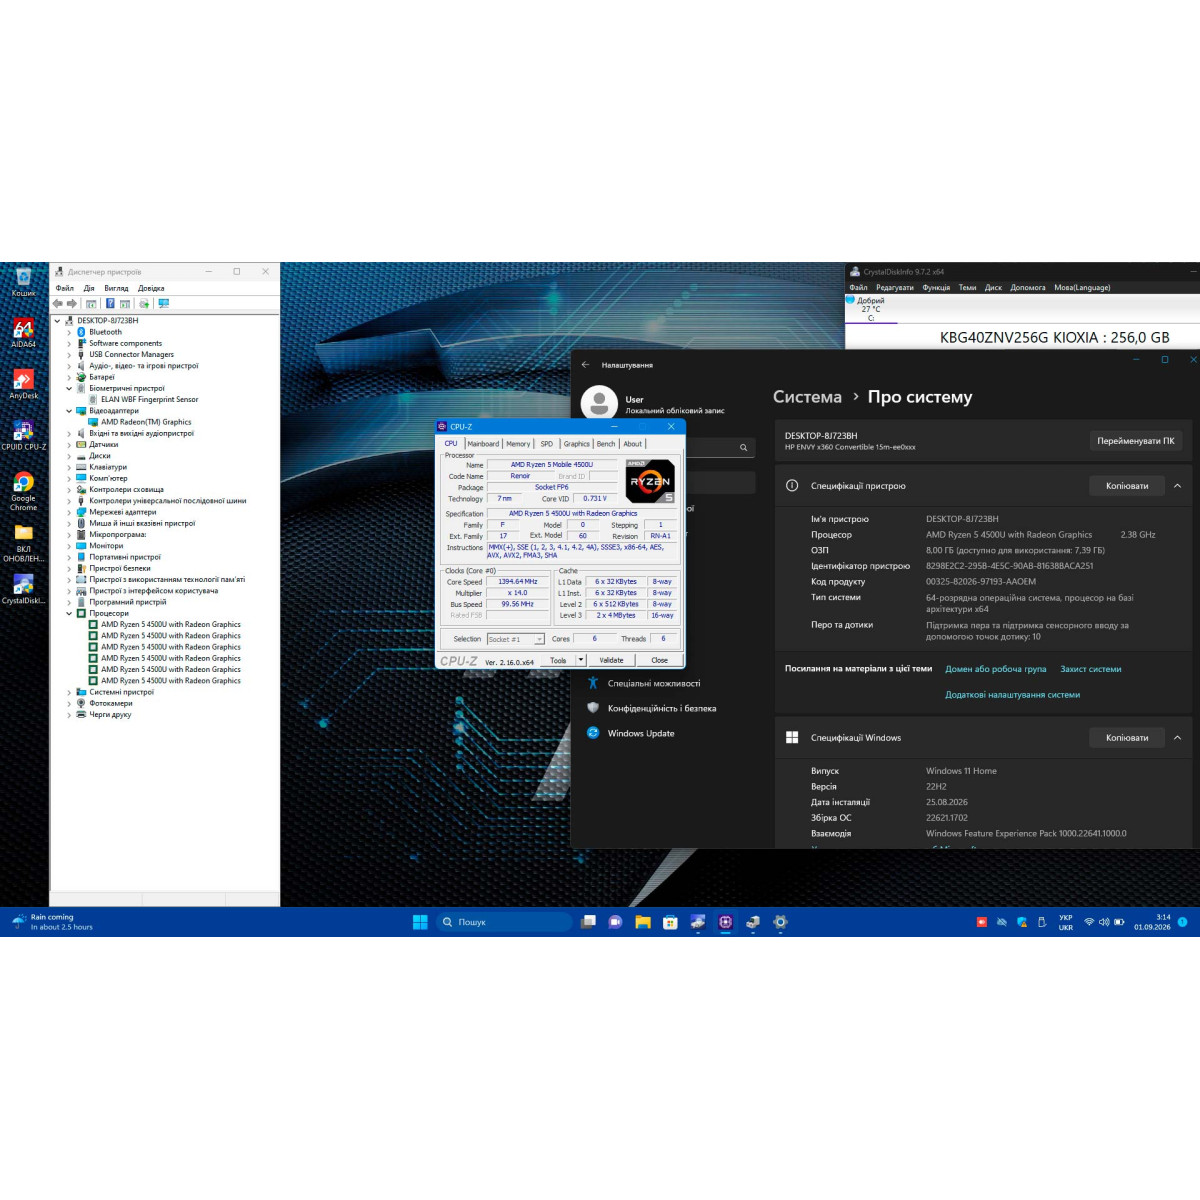Expand the Bluetooth node in Device Manager
Image resolution: width=1200 pixels, height=1200 pixels.
click(69, 332)
